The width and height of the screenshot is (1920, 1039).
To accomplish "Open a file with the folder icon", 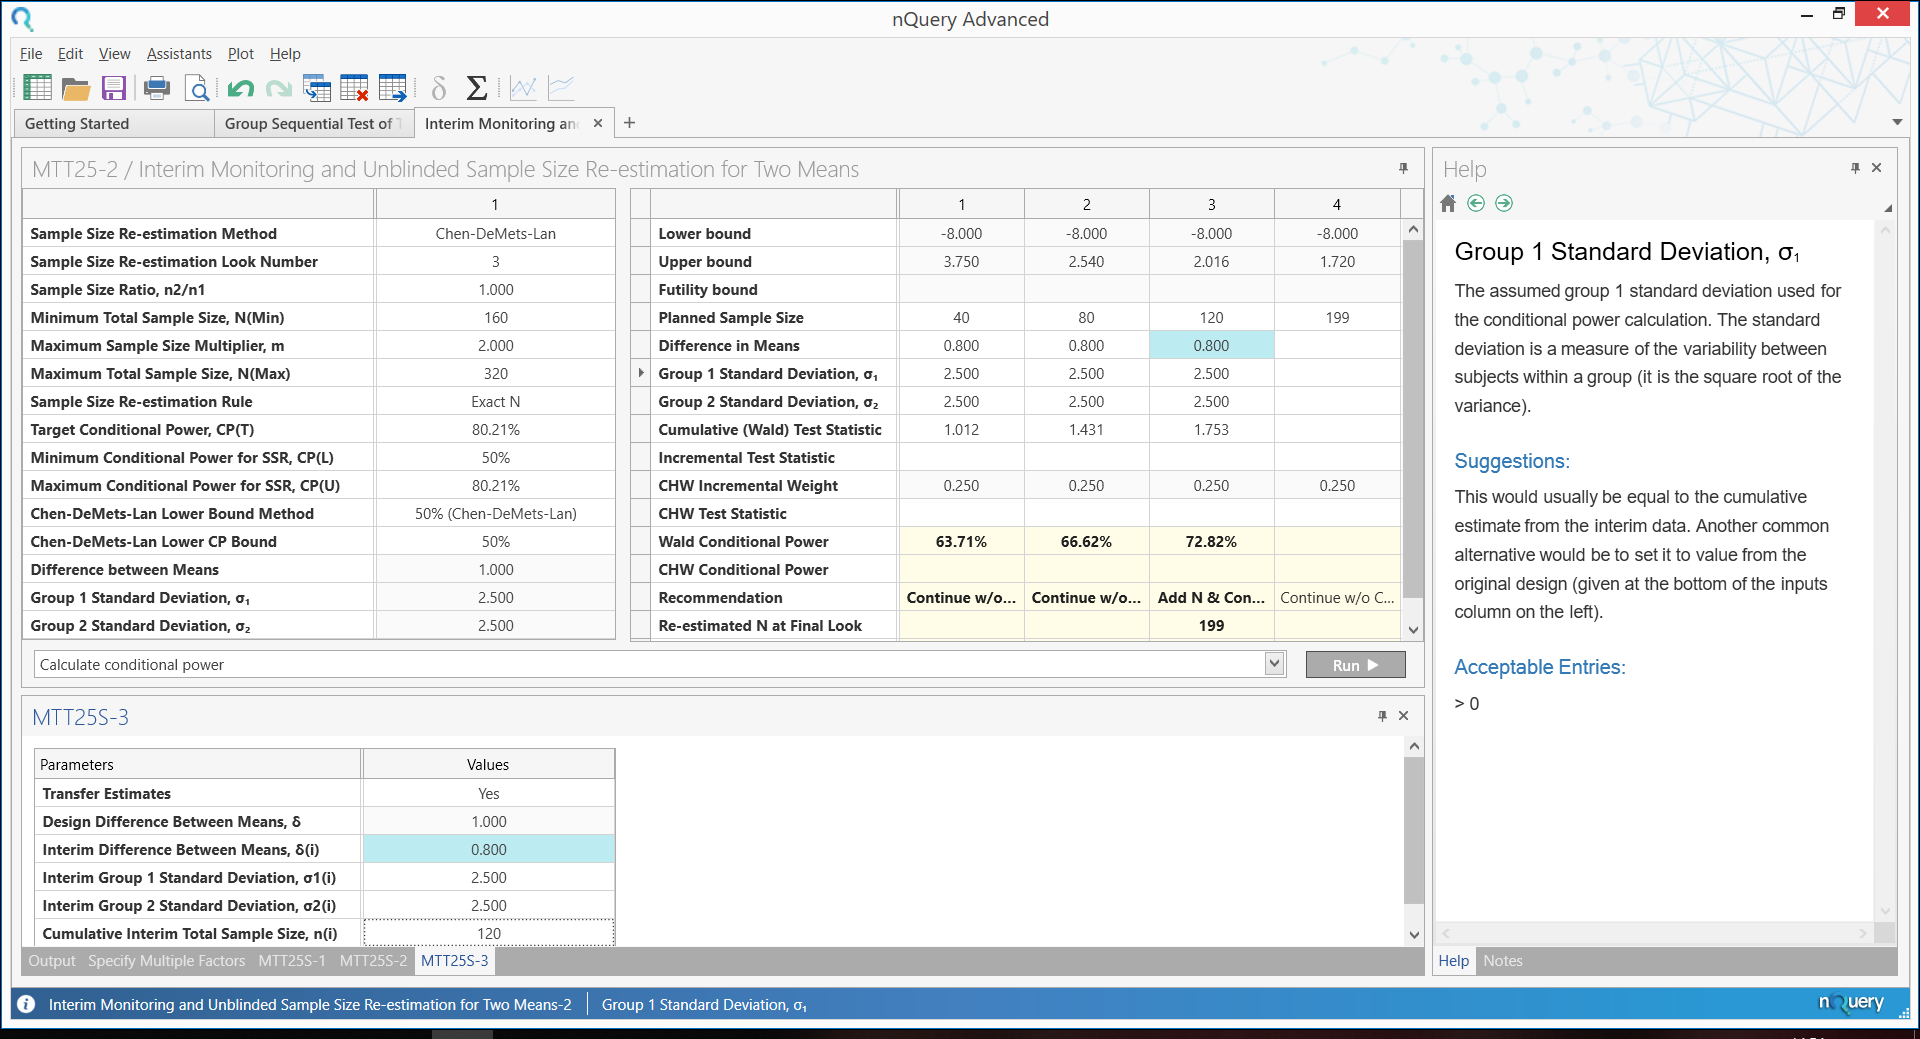I will tap(76, 89).
